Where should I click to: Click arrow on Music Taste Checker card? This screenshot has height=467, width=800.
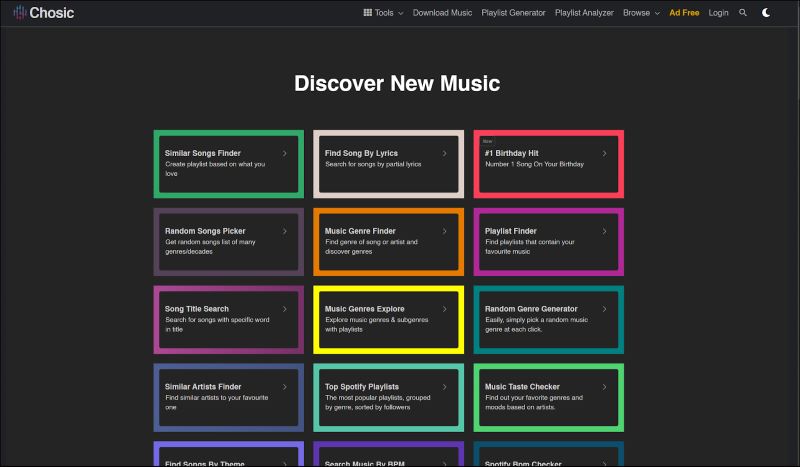tap(605, 387)
